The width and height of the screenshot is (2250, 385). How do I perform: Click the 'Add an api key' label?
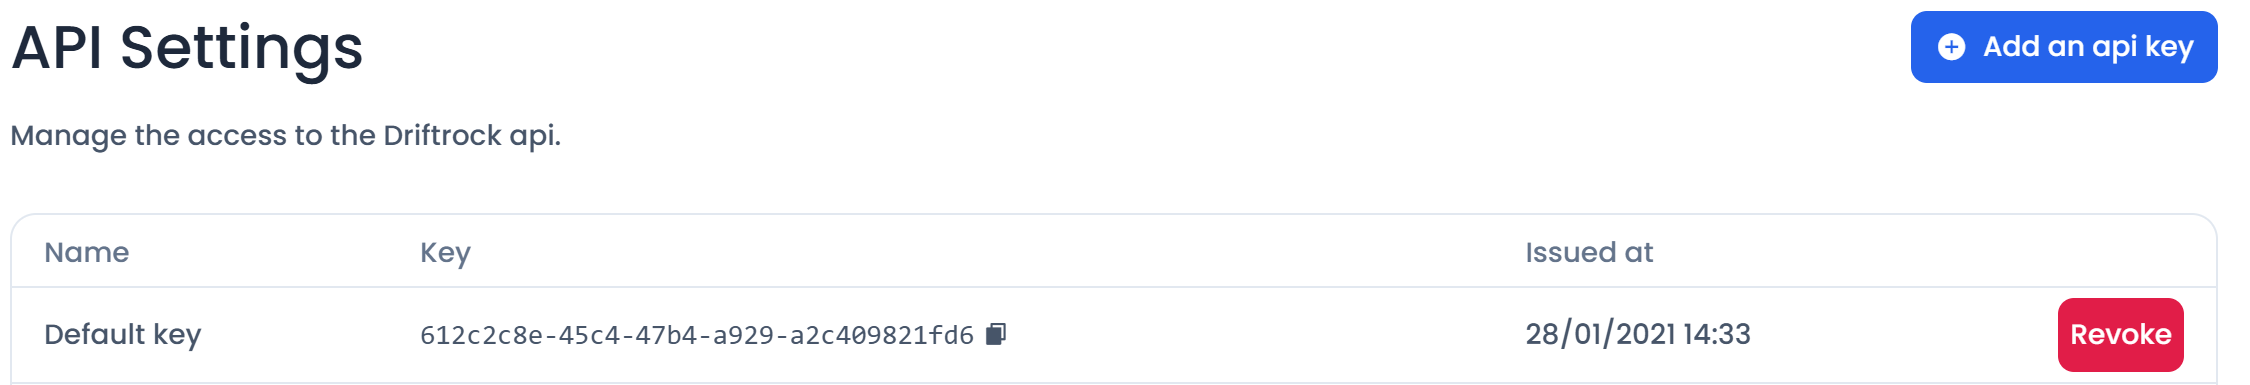pos(2088,47)
